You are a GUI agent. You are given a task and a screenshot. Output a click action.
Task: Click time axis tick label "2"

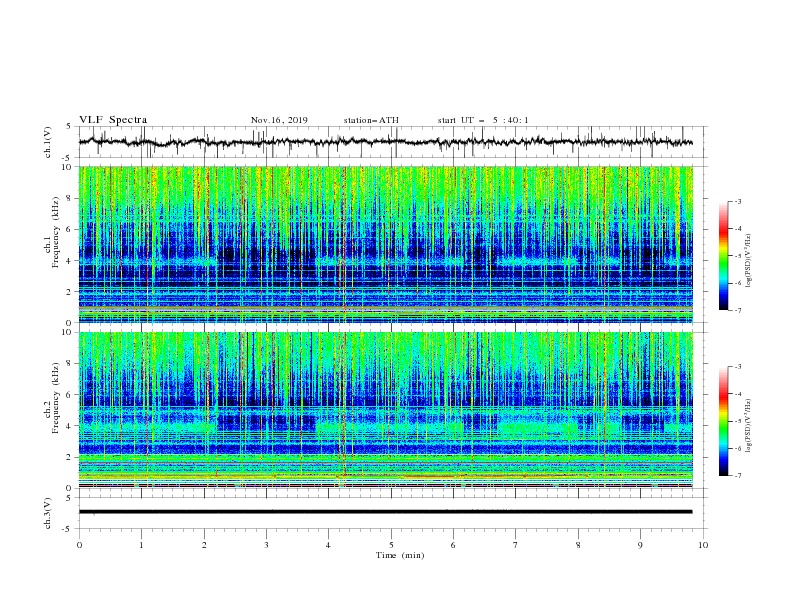[x=204, y=545]
